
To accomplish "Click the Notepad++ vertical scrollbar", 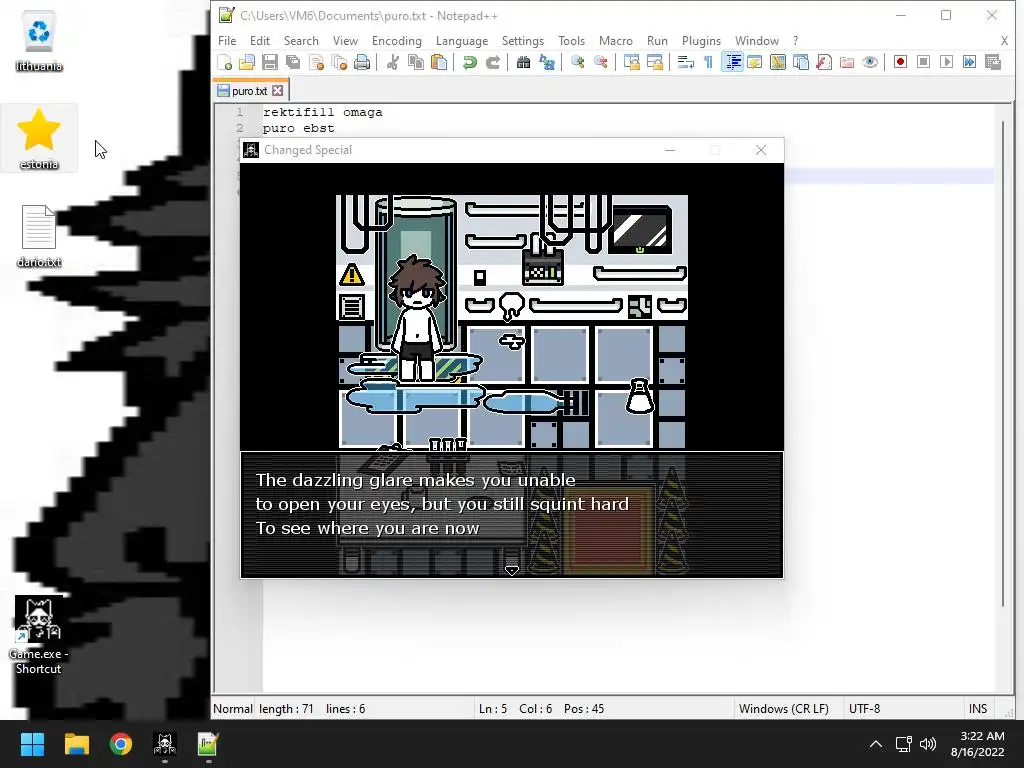I will [1004, 363].
